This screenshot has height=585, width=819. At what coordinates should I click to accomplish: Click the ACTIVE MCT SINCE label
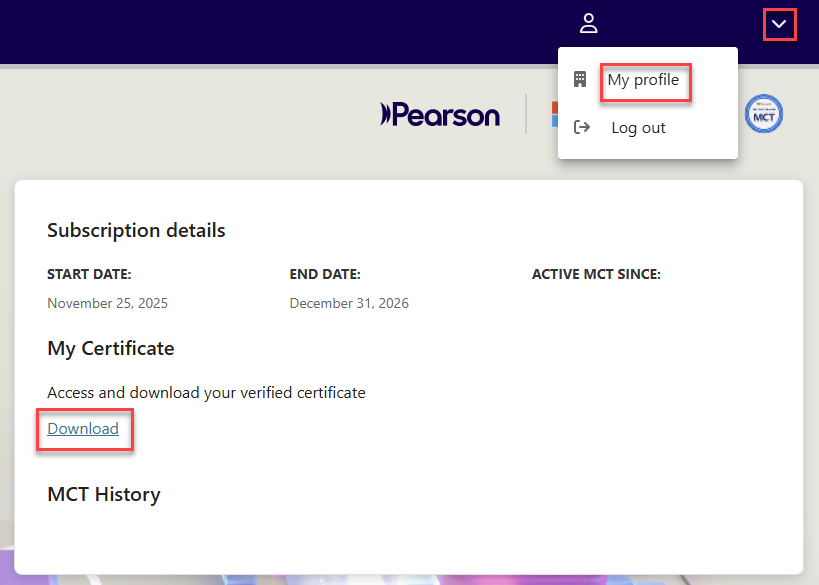(596, 274)
